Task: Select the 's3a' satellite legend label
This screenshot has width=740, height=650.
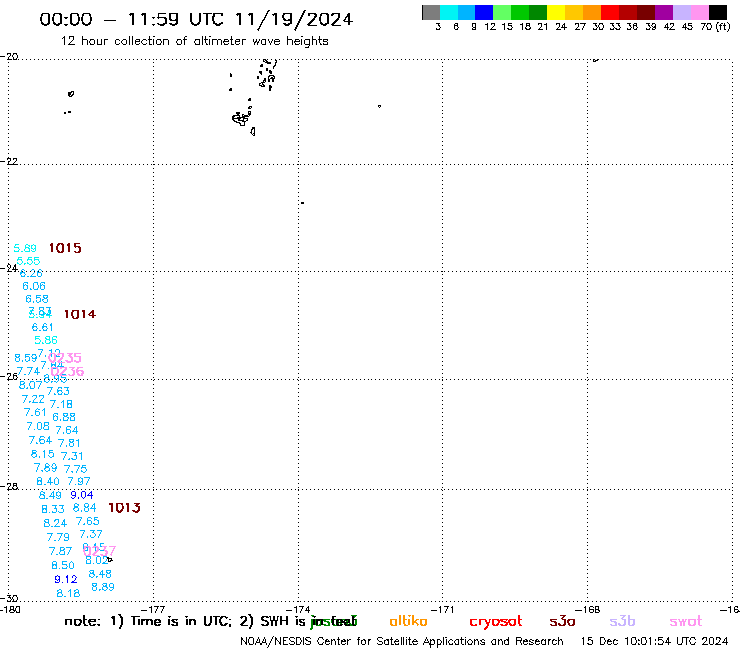Action: (x=562, y=621)
